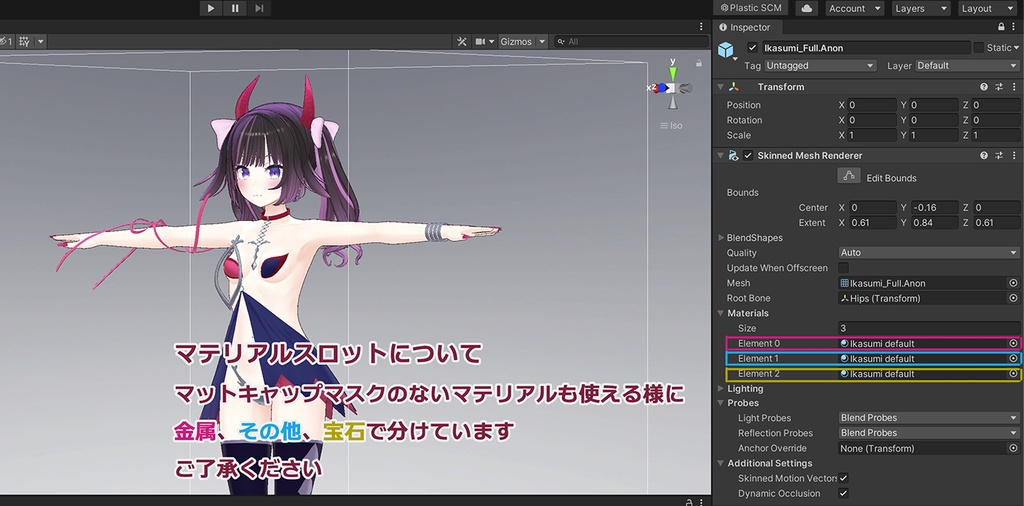Edit the Ikasumi_Full.Anon name field
This screenshot has height=506, width=1024.
865,48
